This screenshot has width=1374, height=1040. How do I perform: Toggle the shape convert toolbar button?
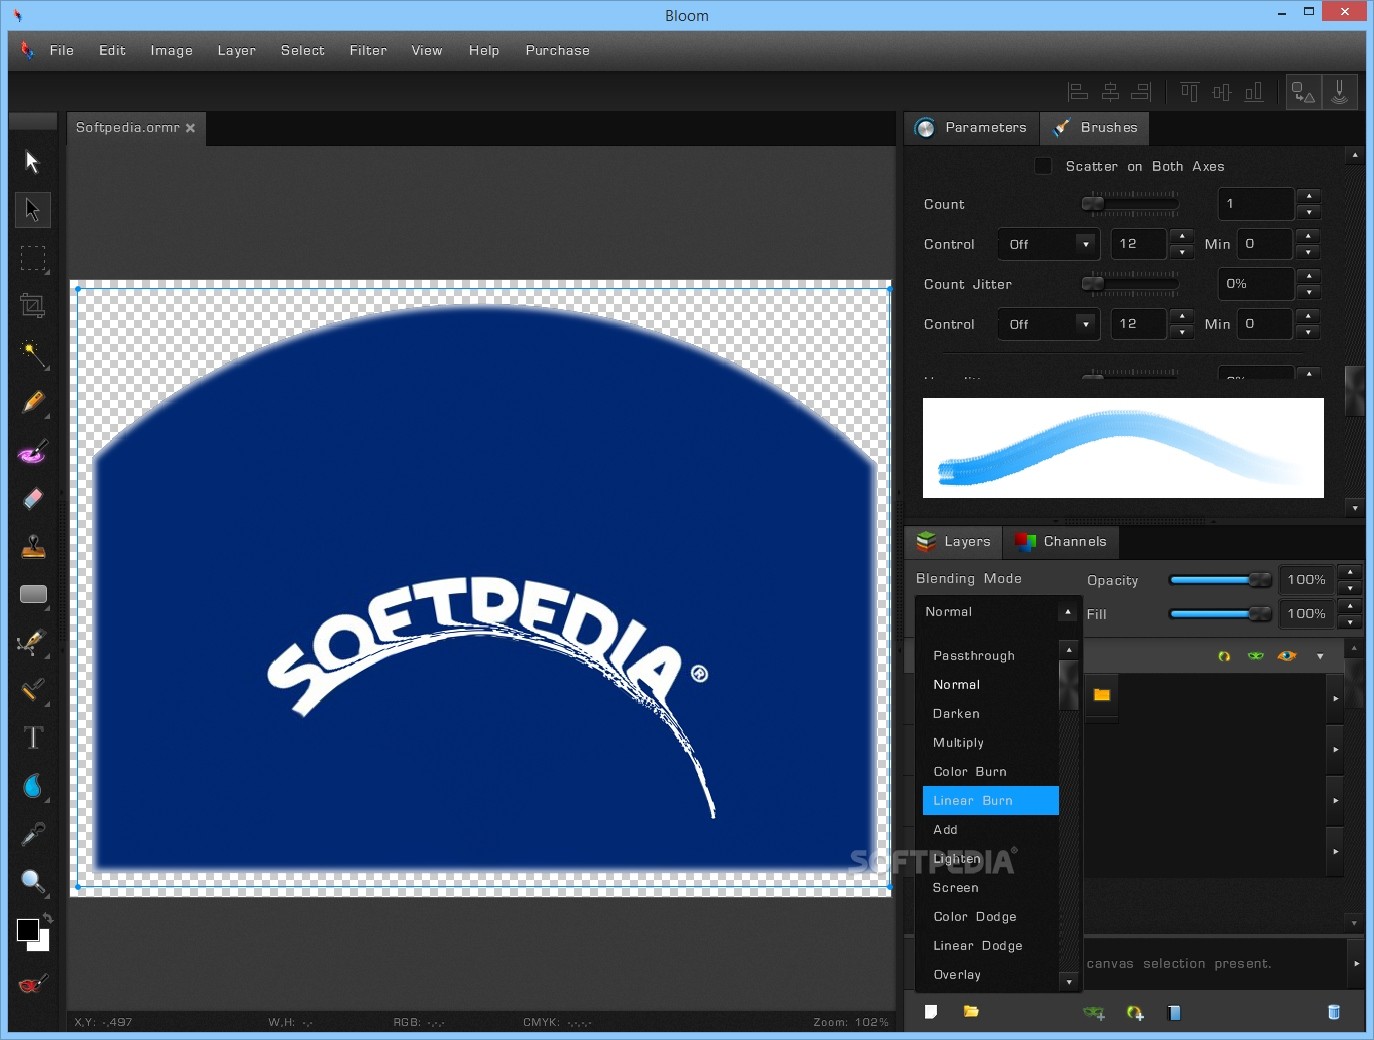click(1303, 92)
